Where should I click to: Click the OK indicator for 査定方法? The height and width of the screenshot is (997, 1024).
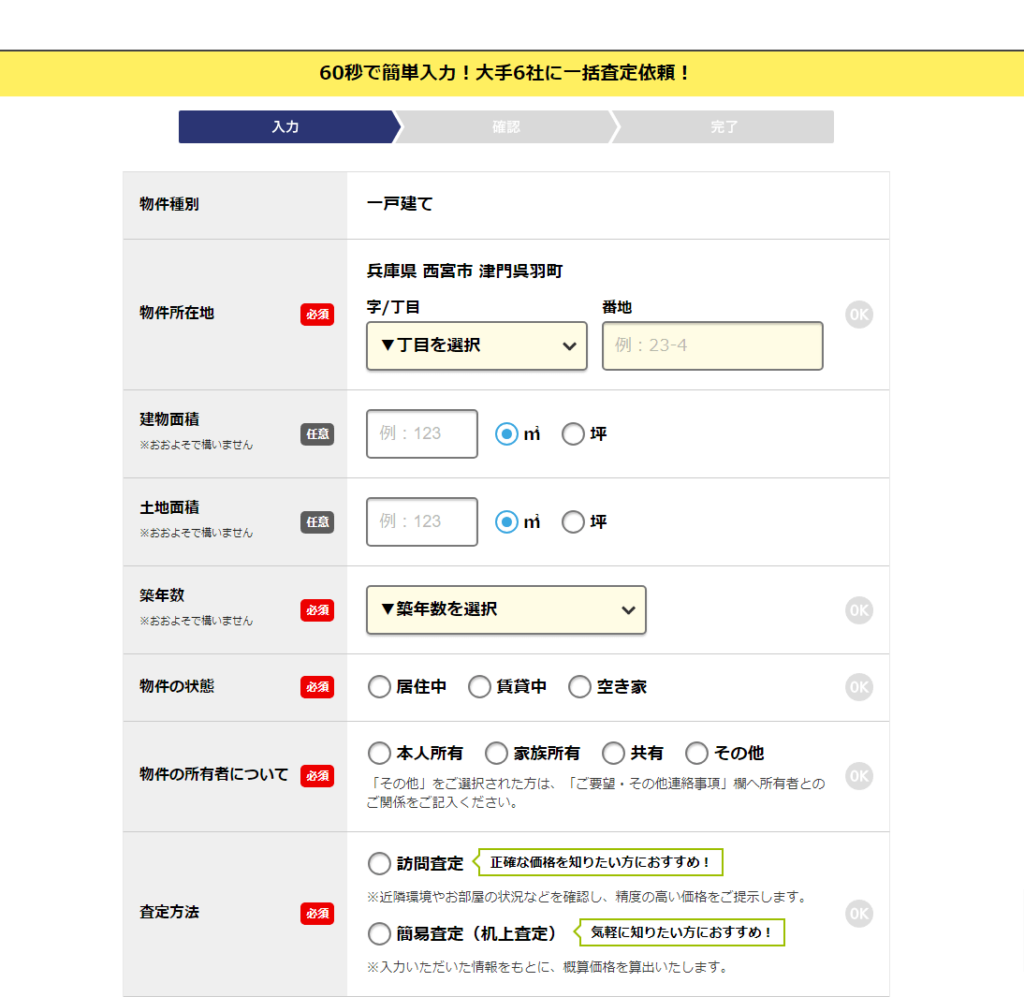point(859,913)
